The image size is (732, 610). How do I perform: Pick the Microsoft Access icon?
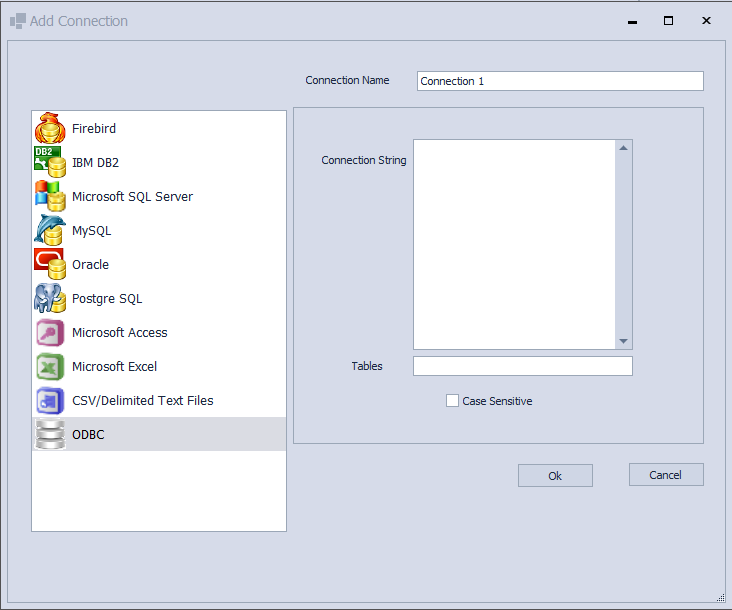(50, 332)
